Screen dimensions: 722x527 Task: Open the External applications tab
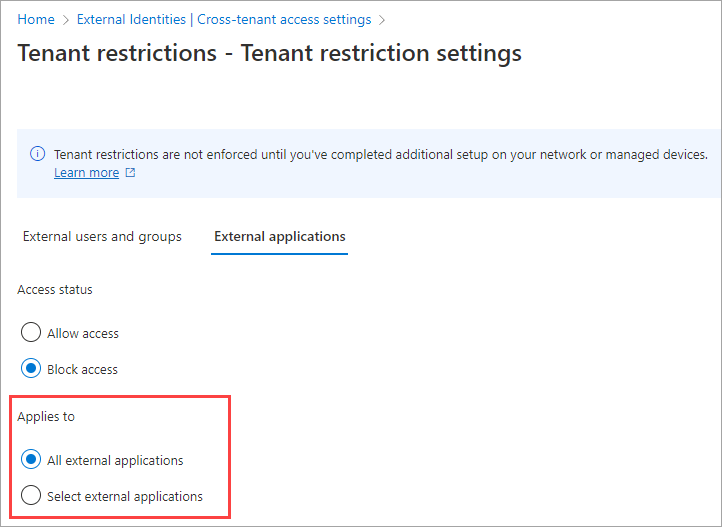pos(280,237)
